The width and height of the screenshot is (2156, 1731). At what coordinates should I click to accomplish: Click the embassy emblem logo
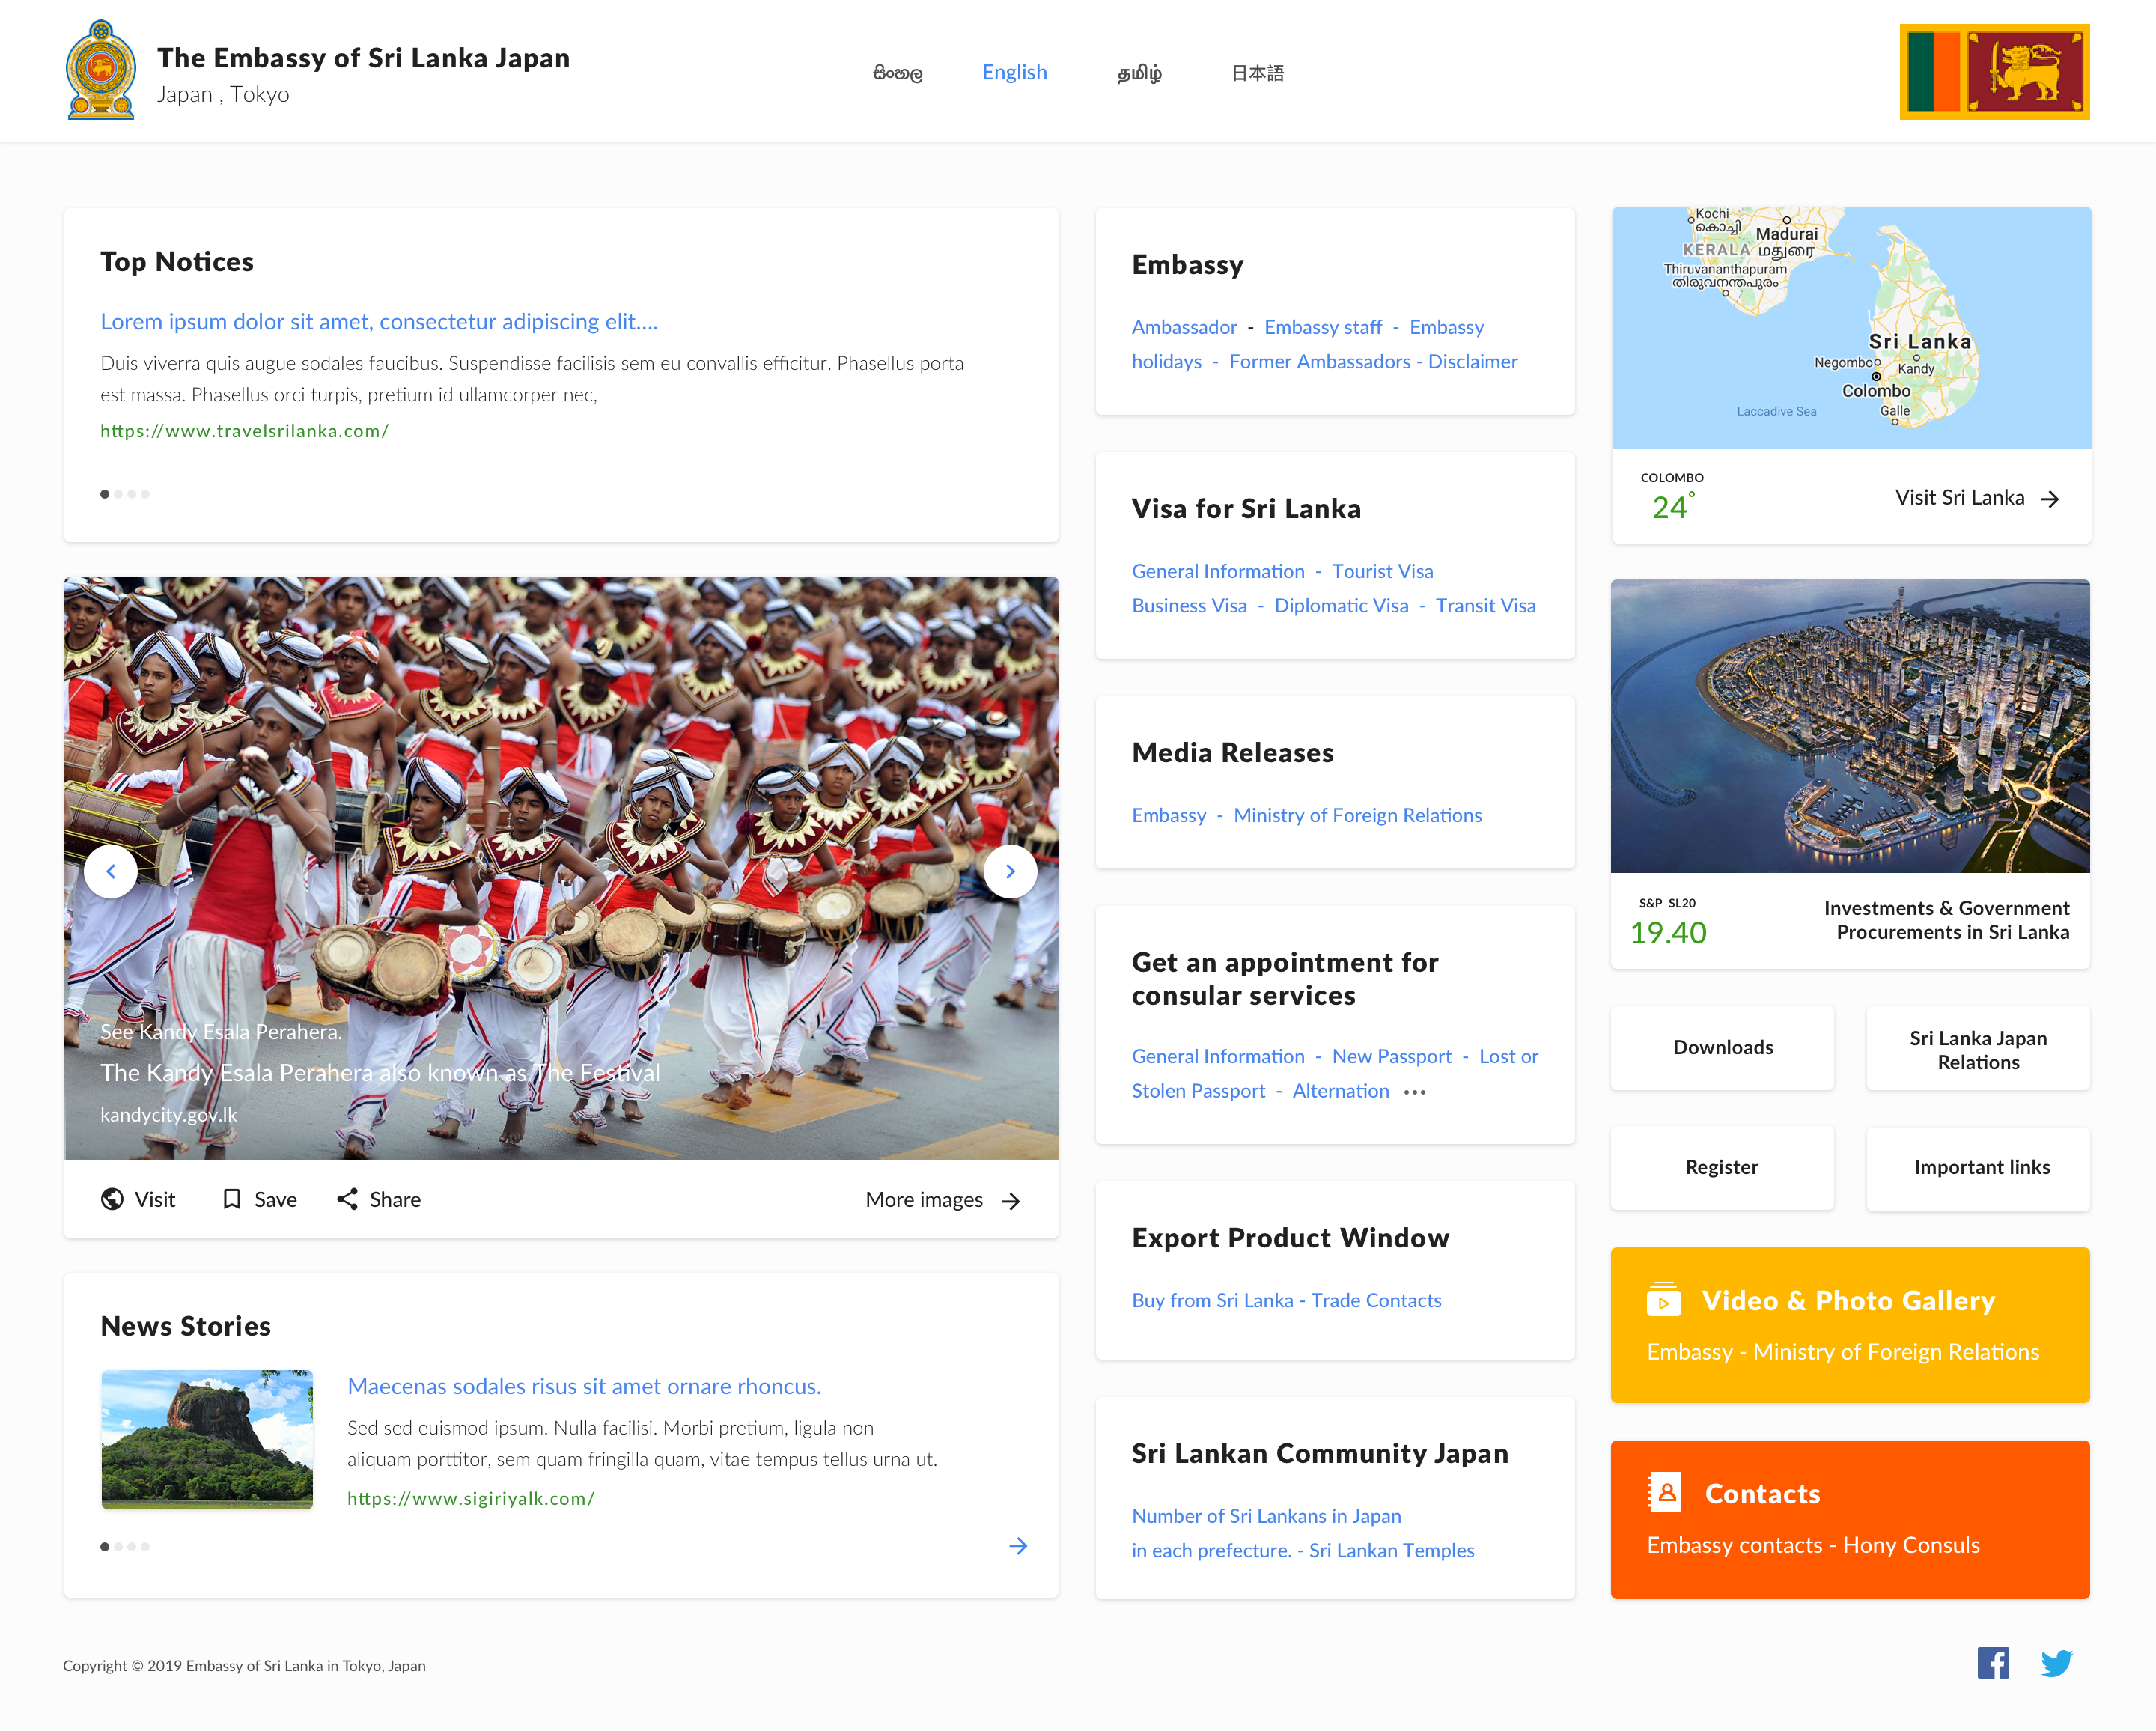coord(100,70)
